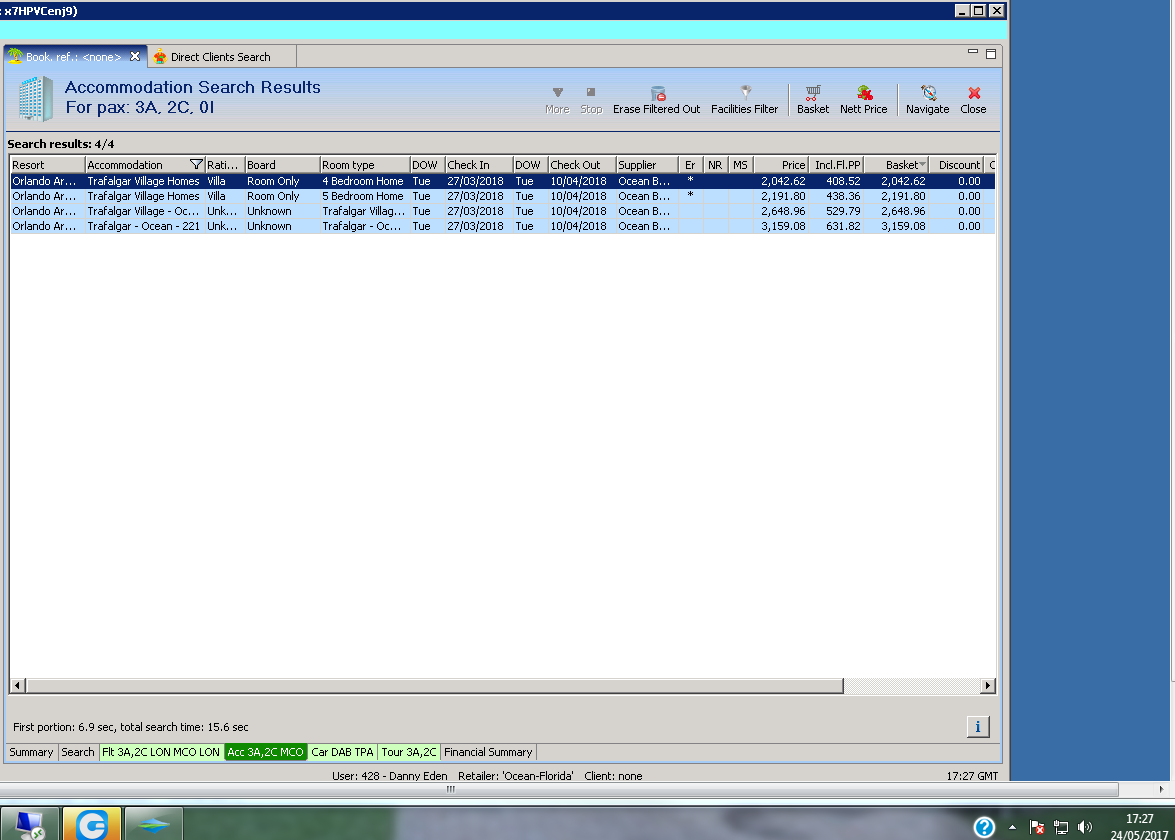
Task: Sort by Supplier column header
Action: click(x=647, y=165)
